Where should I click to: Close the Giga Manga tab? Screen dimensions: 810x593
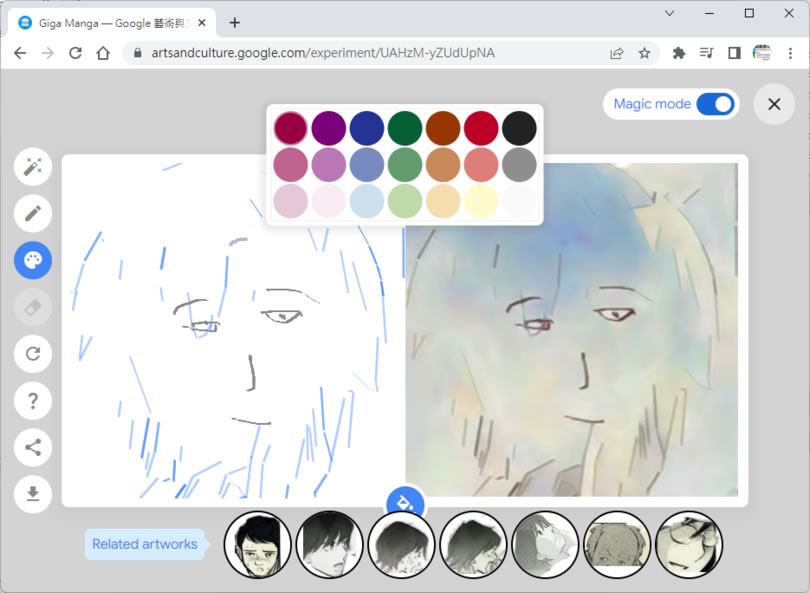pyautogui.click(x=202, y=23)
